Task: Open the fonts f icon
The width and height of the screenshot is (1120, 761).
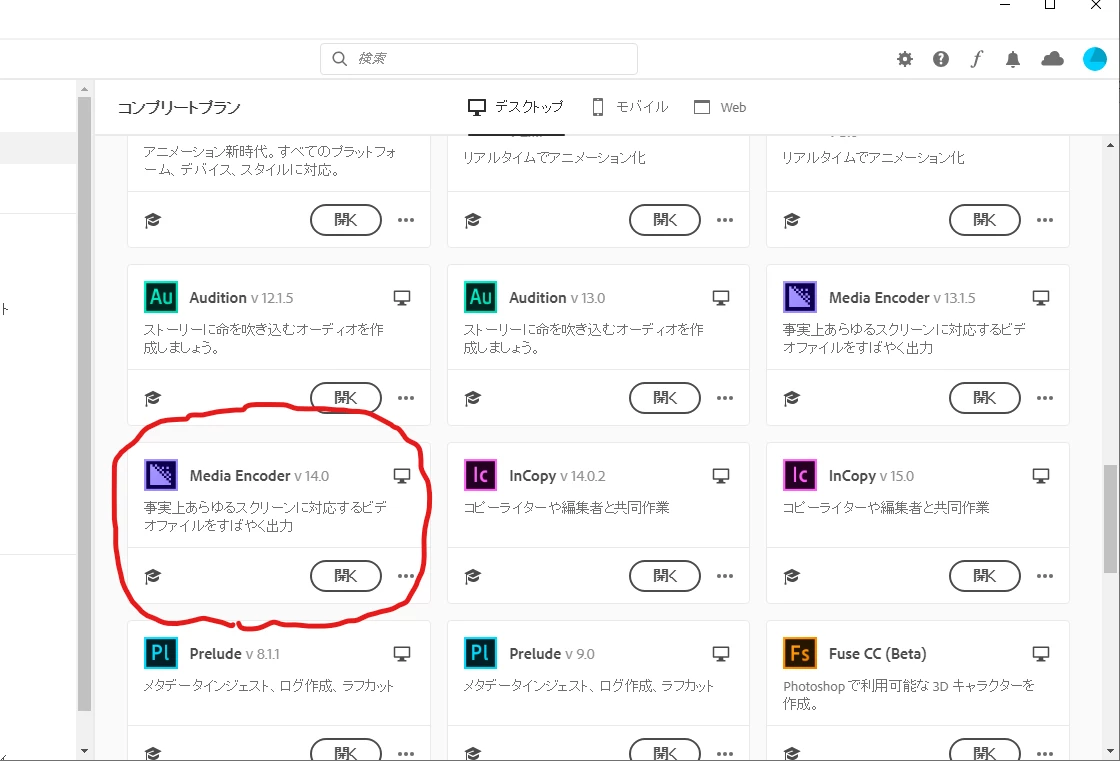Action: pos(976,59)
